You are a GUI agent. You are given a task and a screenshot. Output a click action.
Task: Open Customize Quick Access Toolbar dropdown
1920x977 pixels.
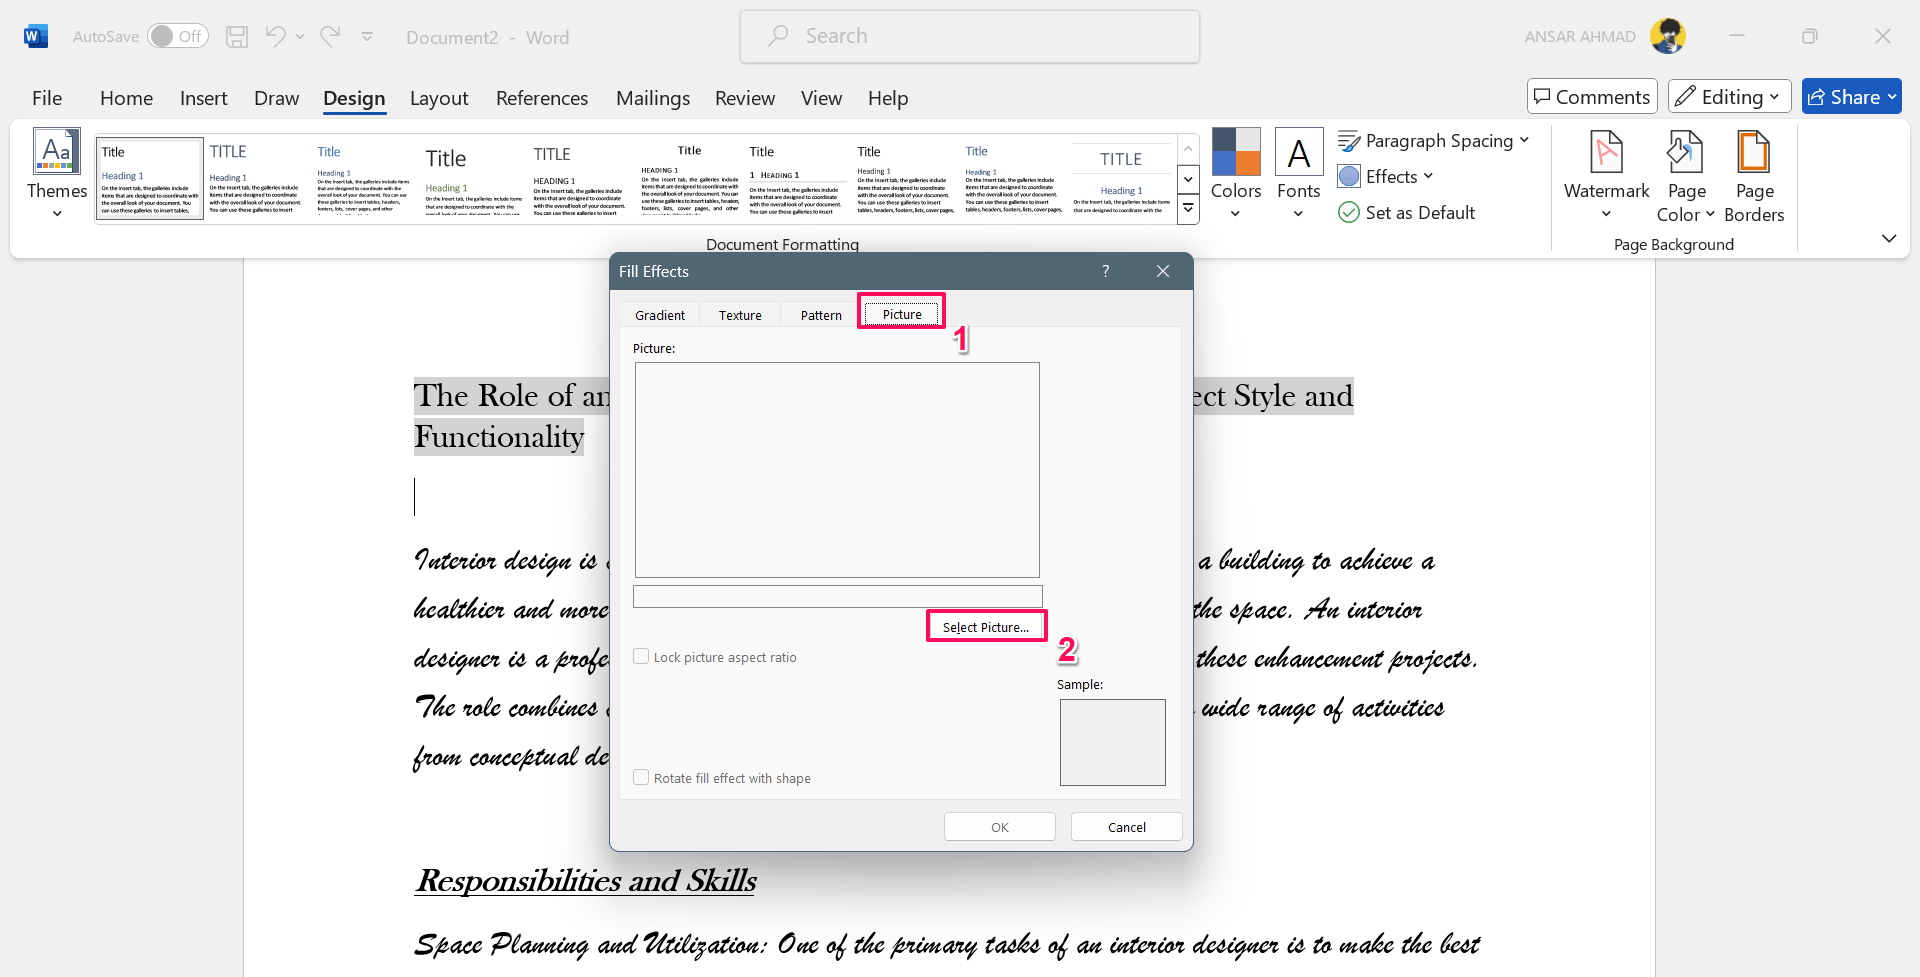(x=367, y=37)
